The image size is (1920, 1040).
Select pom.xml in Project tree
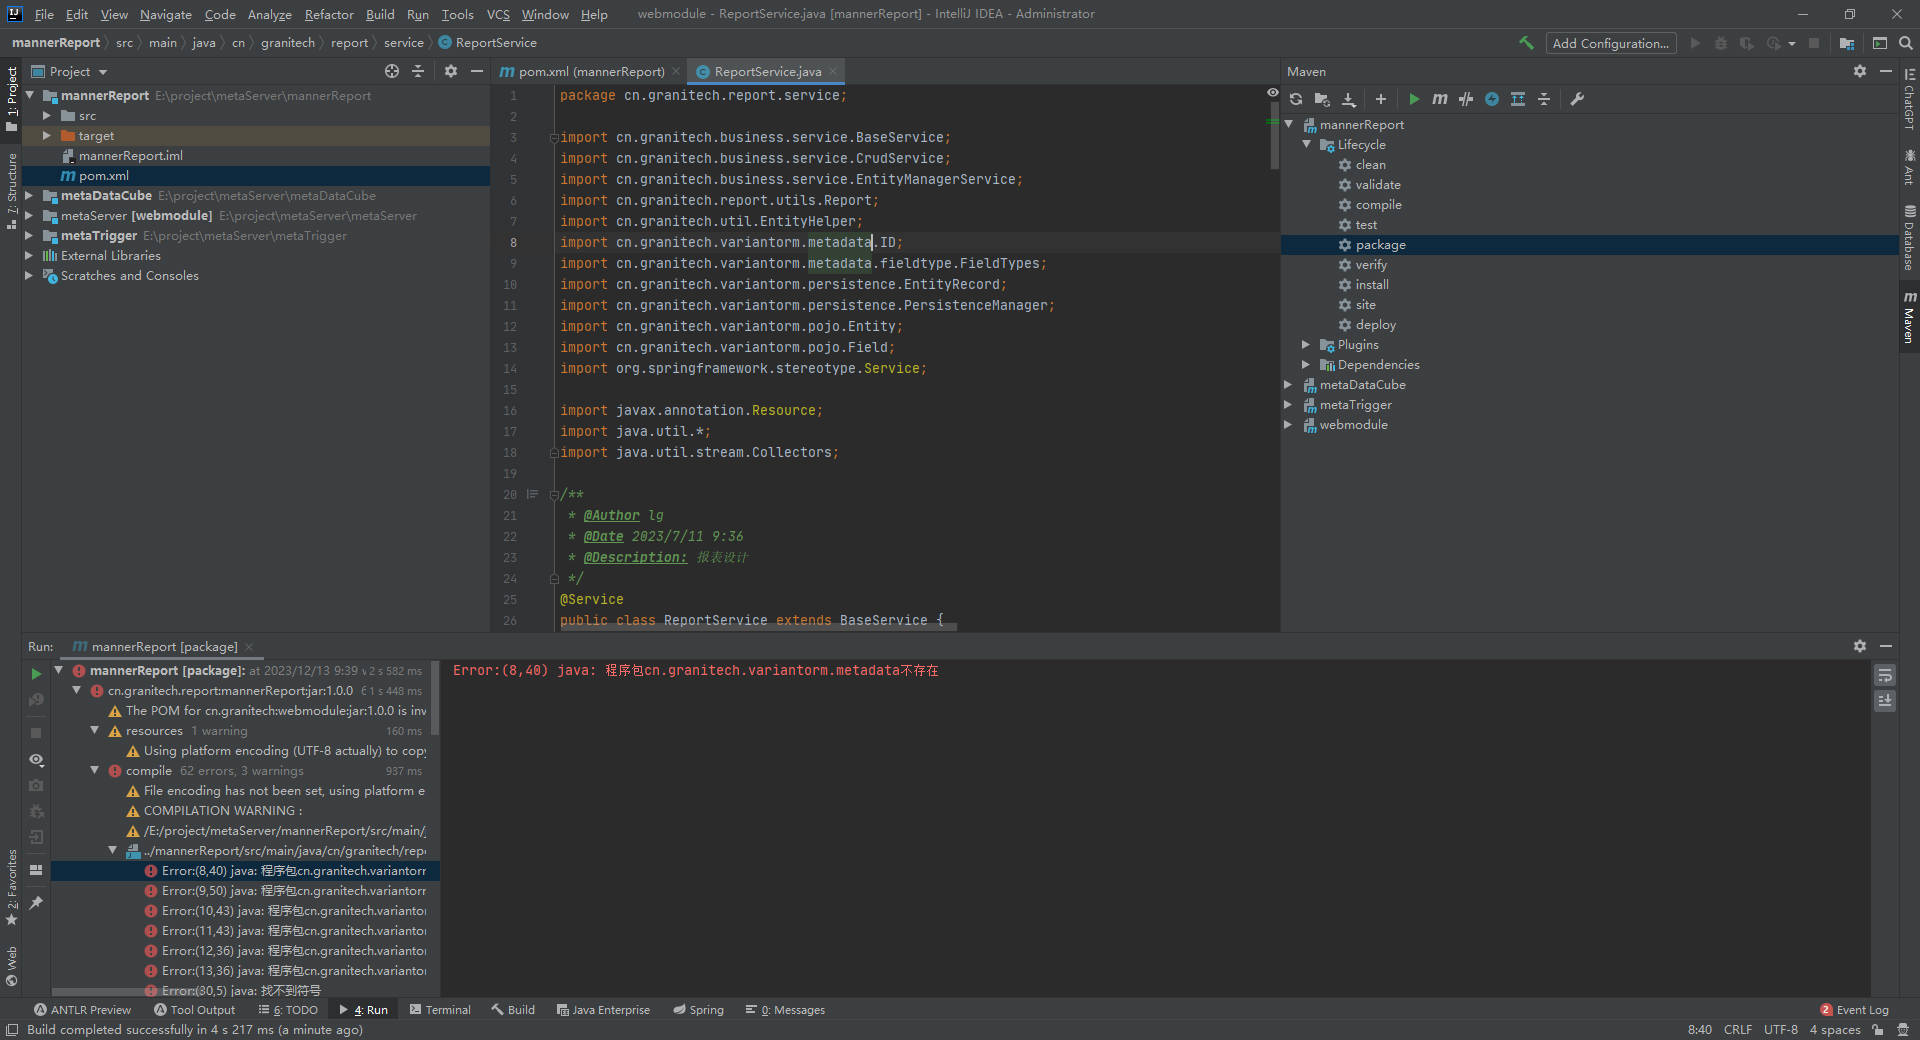click(x=104, y=176)
